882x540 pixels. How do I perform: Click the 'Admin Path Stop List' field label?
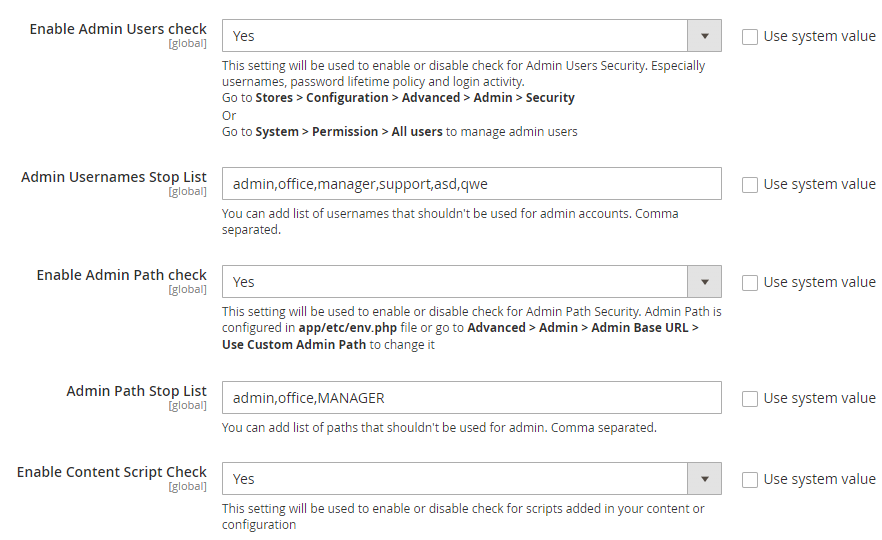point(136,391)
